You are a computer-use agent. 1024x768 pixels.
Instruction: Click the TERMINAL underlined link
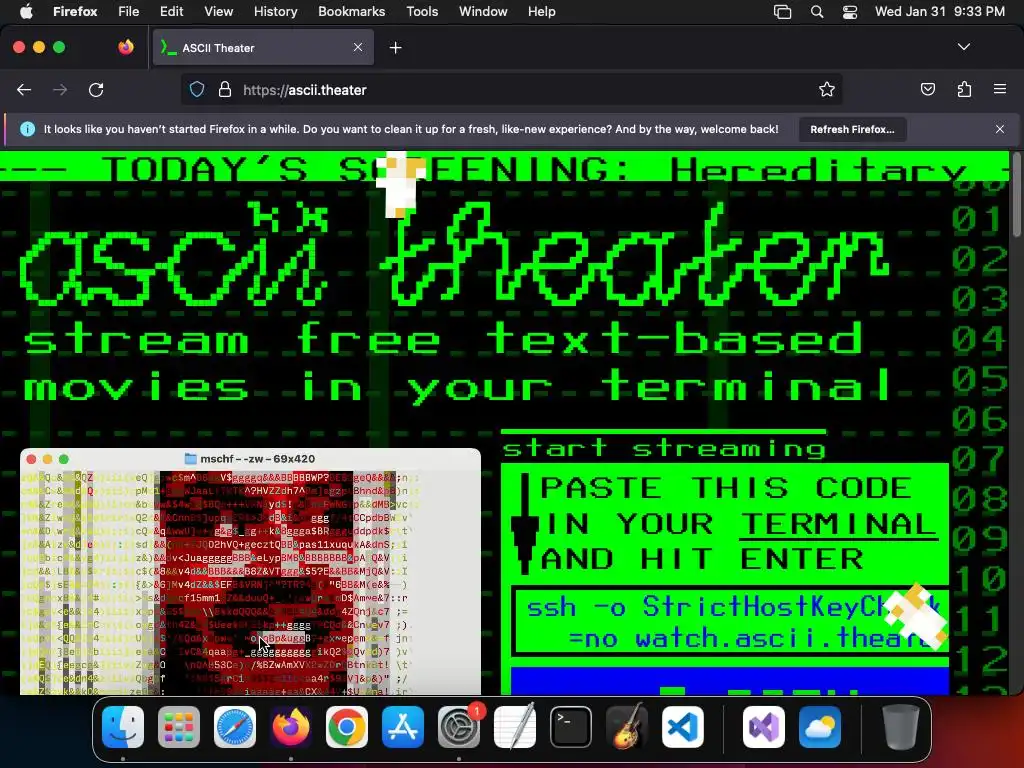tap(839, 524)
